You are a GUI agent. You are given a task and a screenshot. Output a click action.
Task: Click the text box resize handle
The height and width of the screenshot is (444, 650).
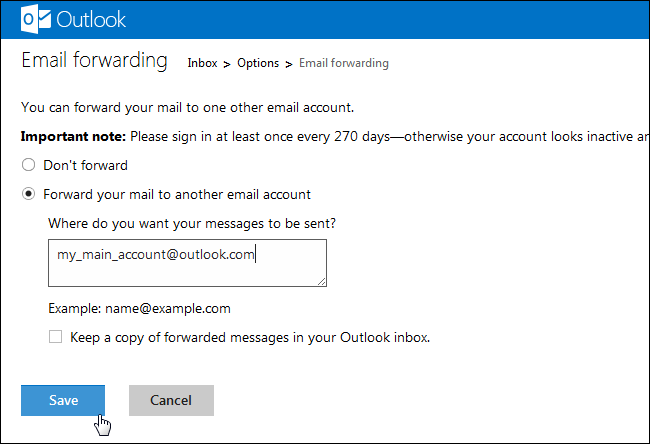click(x=321, y=281)
